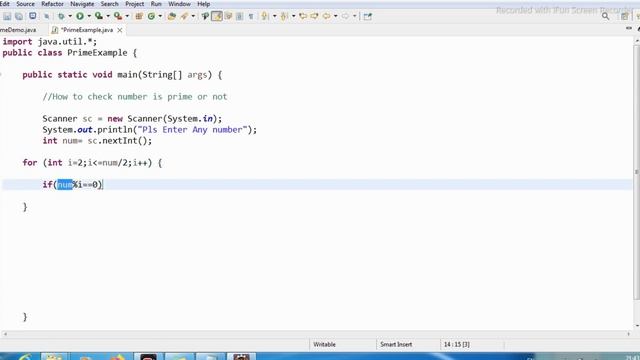Open the Project menu
Viewport: 640px width, 360px height.
coord(134,4)
